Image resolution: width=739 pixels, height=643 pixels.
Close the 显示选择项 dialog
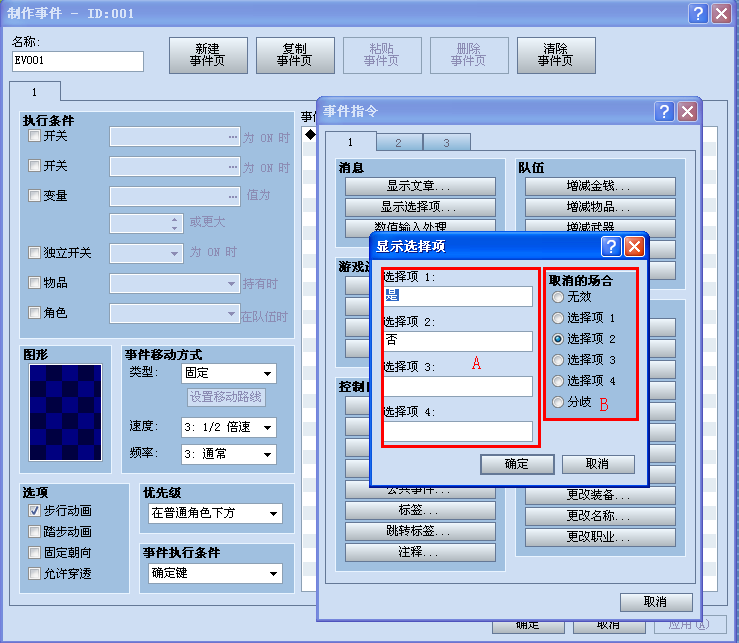point(634,247)
